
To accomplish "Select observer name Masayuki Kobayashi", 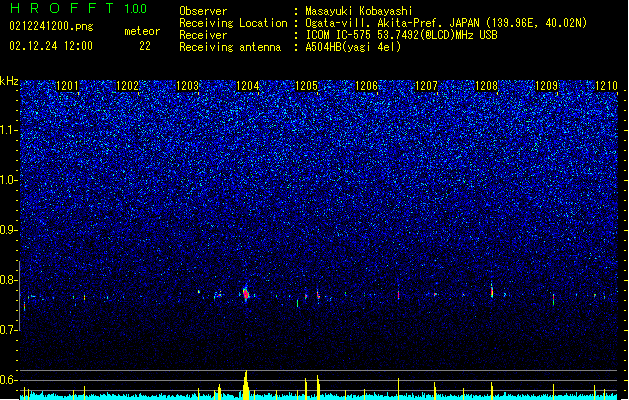I will point(359,11).
